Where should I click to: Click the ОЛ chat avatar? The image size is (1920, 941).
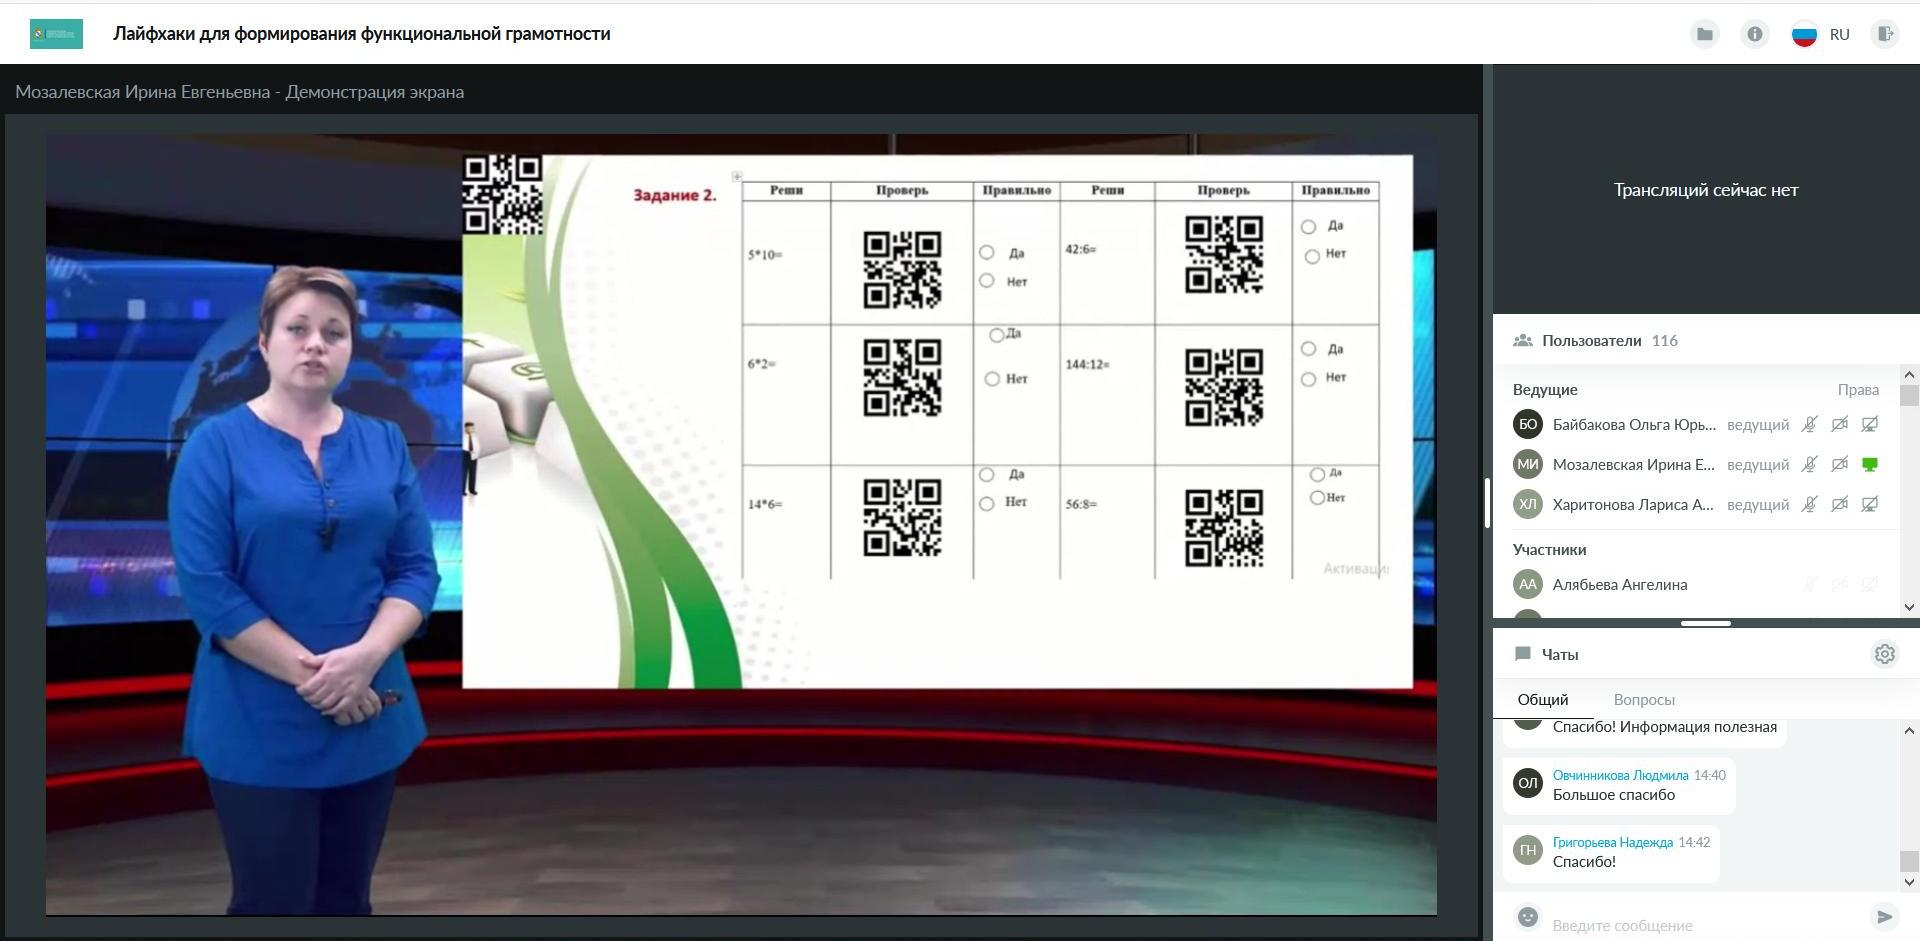1528,783
